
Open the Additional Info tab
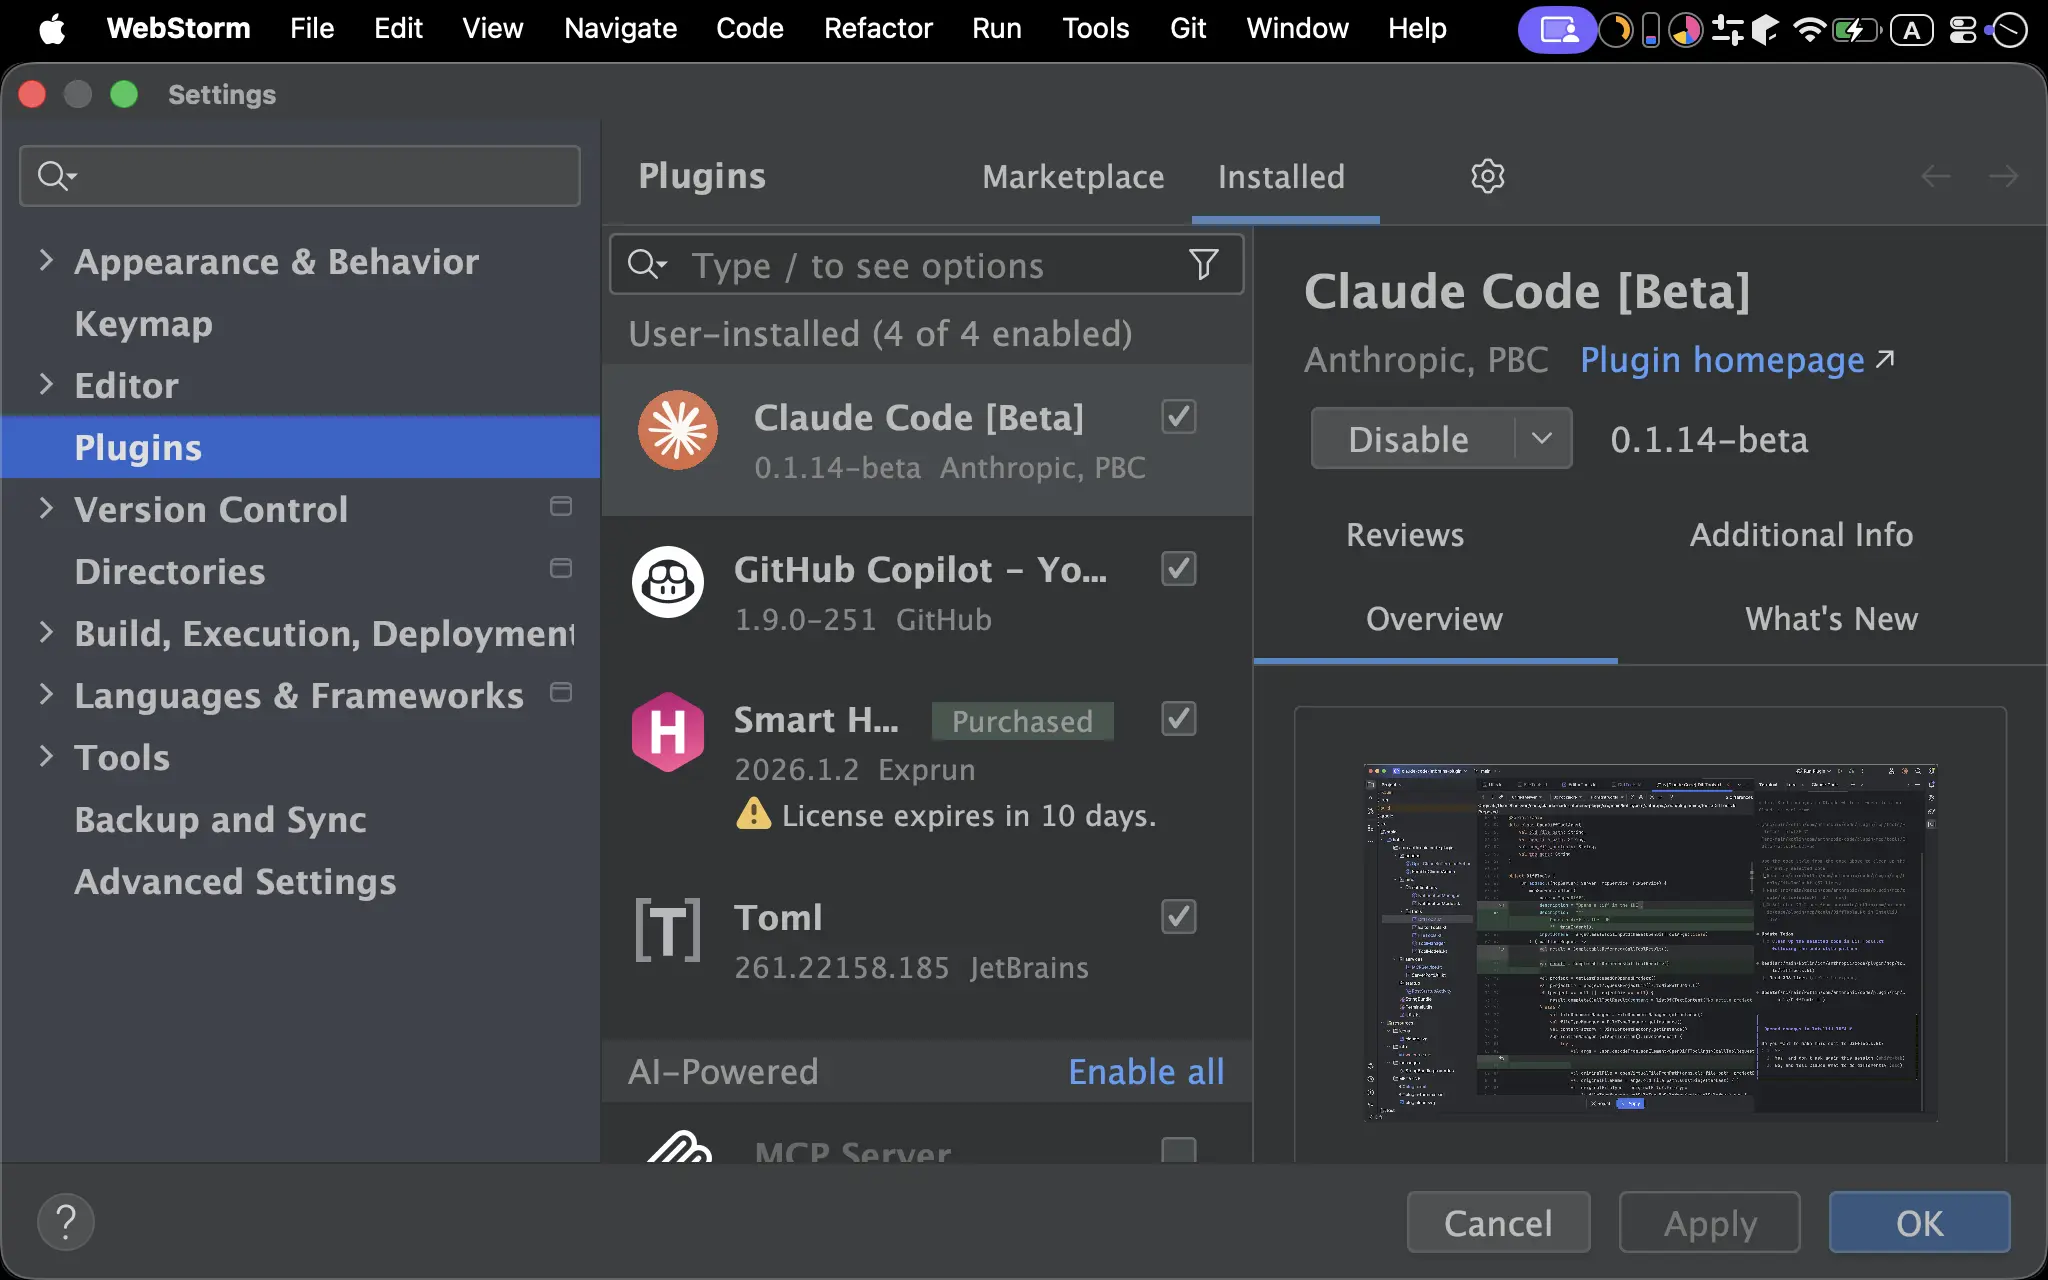point(1801,535)
